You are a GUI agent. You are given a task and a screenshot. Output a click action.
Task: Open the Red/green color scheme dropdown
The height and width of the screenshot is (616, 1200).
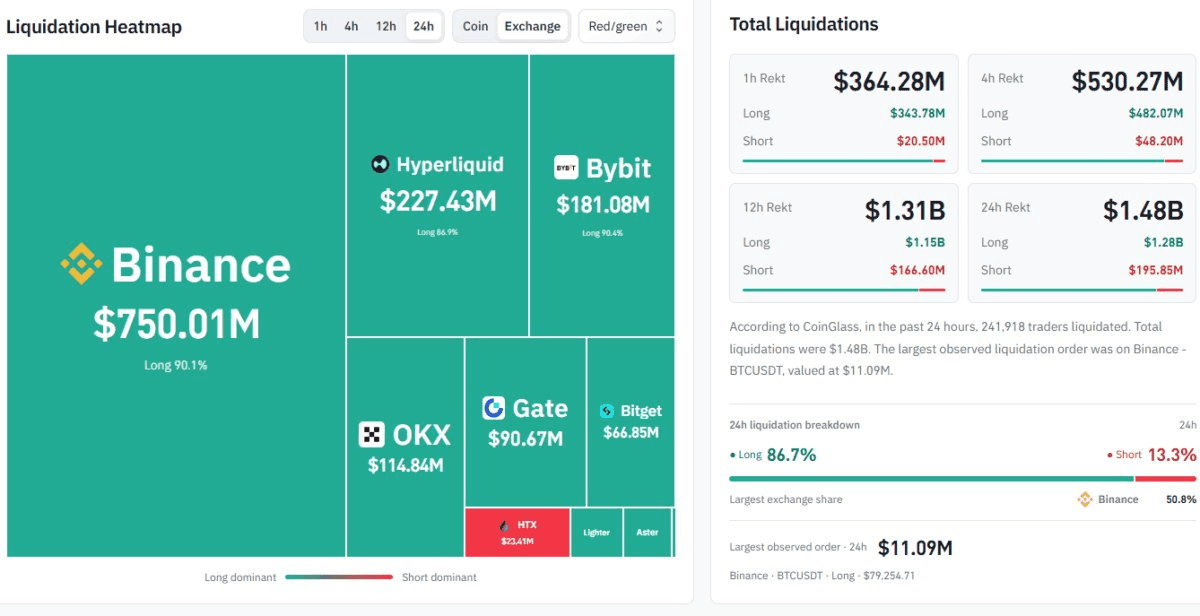tap(627, 26)
